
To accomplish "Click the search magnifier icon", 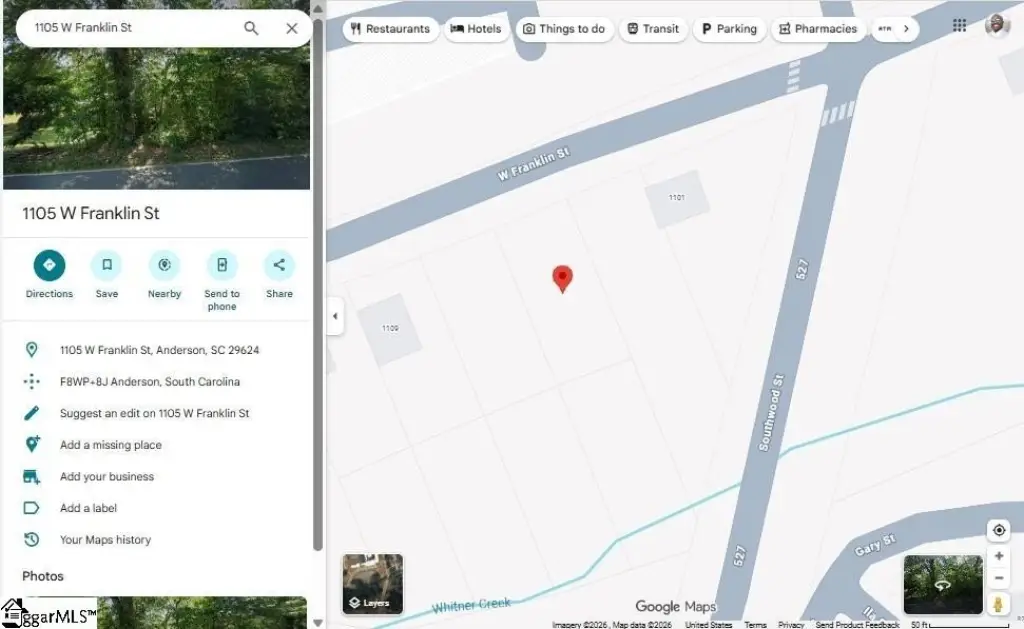I will pos(251,28).
